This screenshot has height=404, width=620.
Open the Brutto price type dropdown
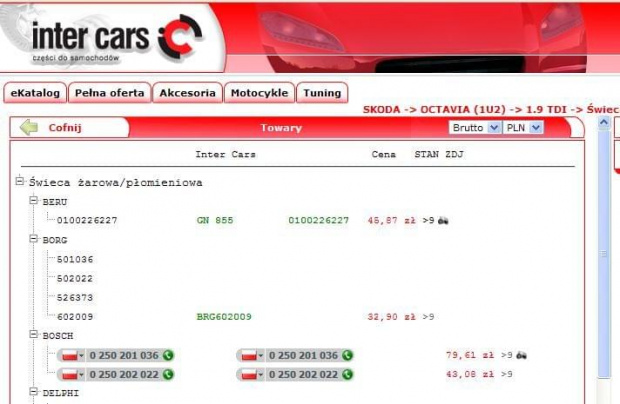point(475,128)
